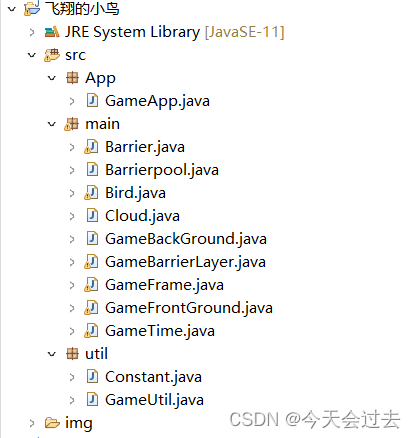Select the GameFrontGround.java label
The height and width of the screenshot is (438, 416).
click(189, 308)
